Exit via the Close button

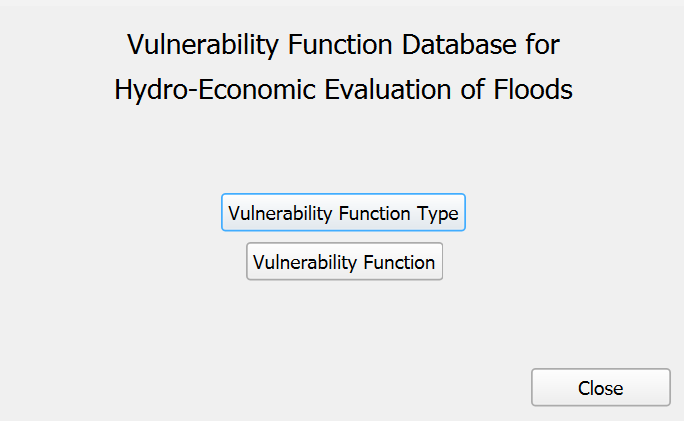pos(600,388)
